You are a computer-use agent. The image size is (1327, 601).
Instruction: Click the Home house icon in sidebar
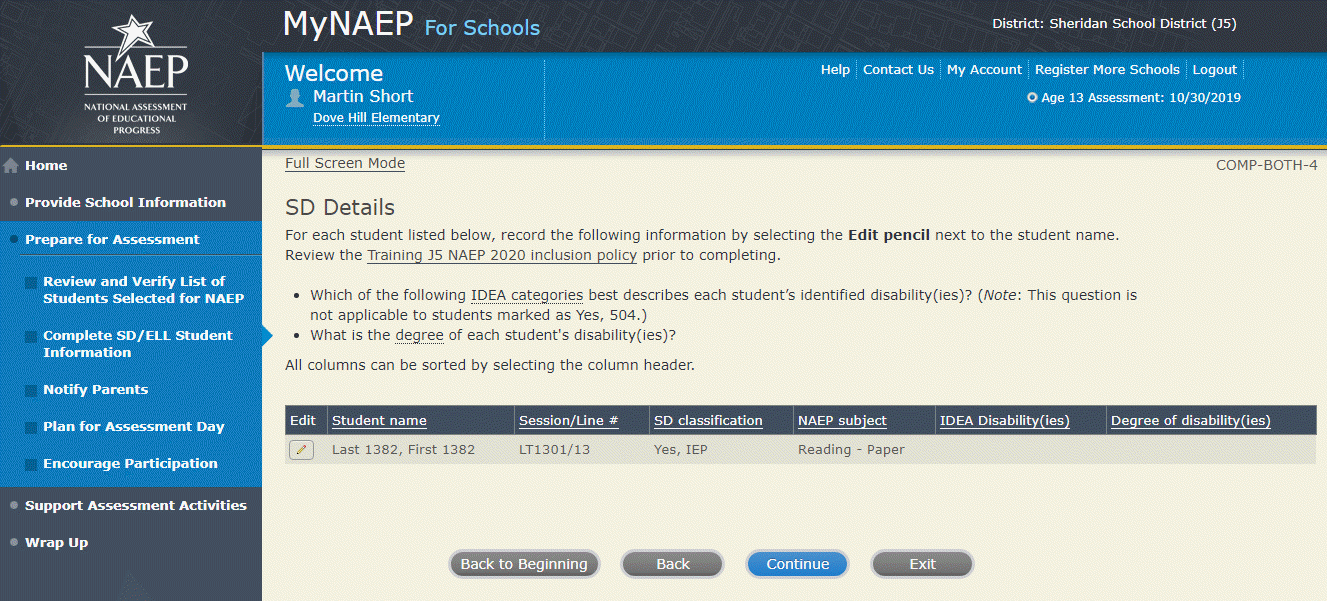point(12,166)
